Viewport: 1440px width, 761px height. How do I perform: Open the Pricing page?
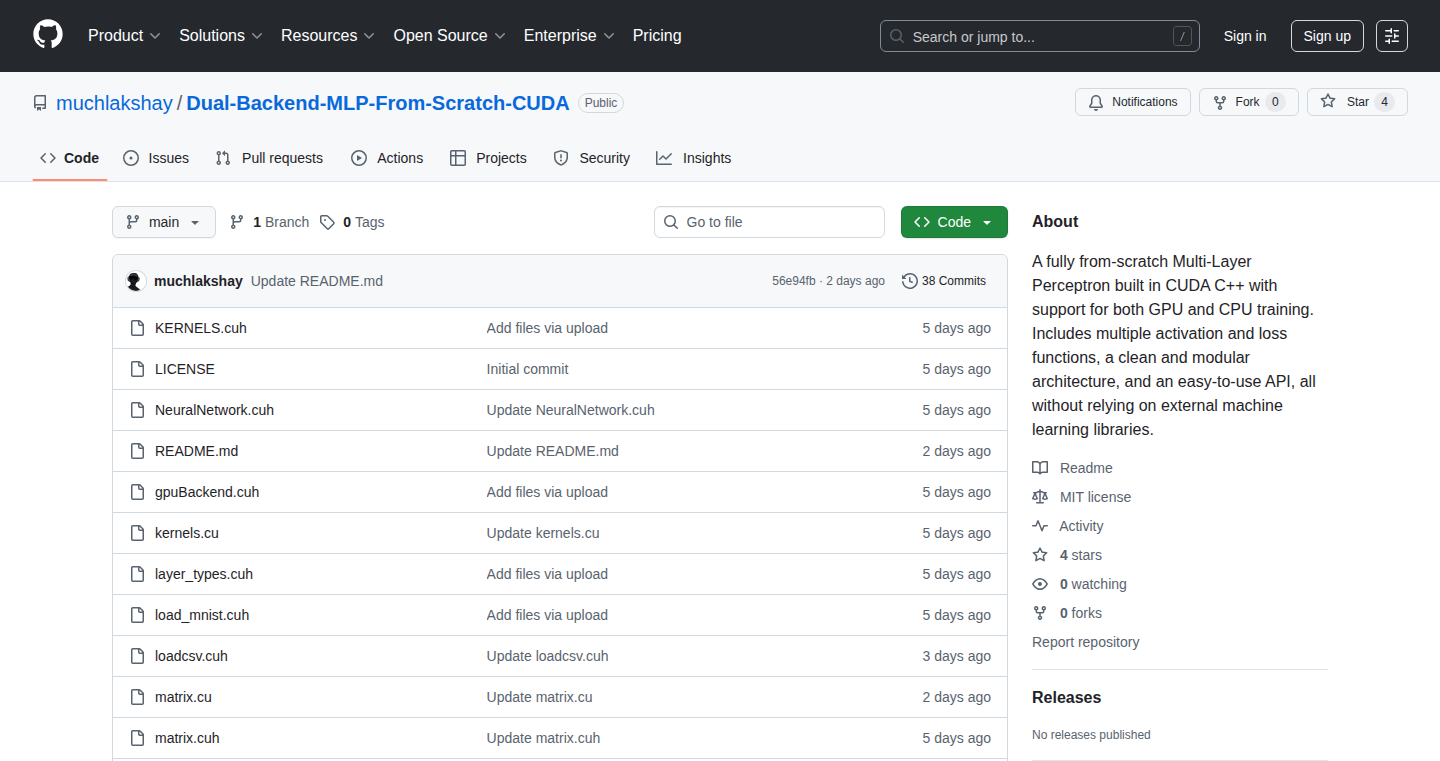coord(657,35)
